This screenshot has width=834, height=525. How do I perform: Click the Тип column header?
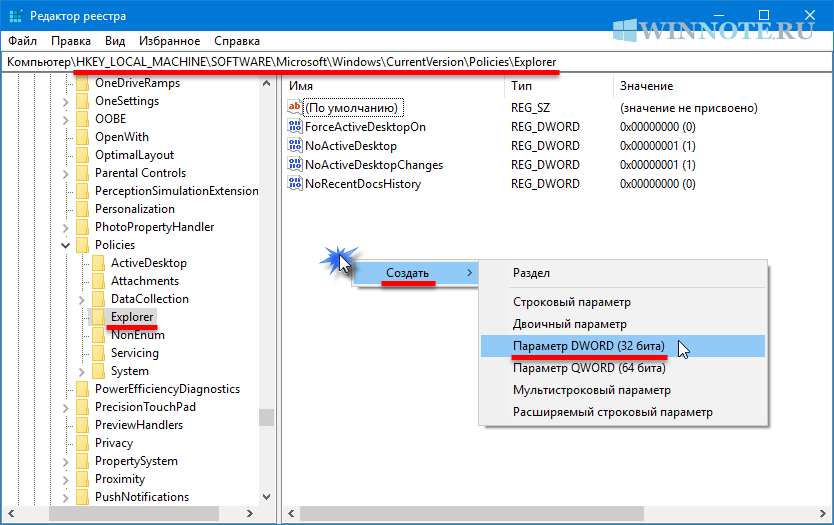click(558, 86)
